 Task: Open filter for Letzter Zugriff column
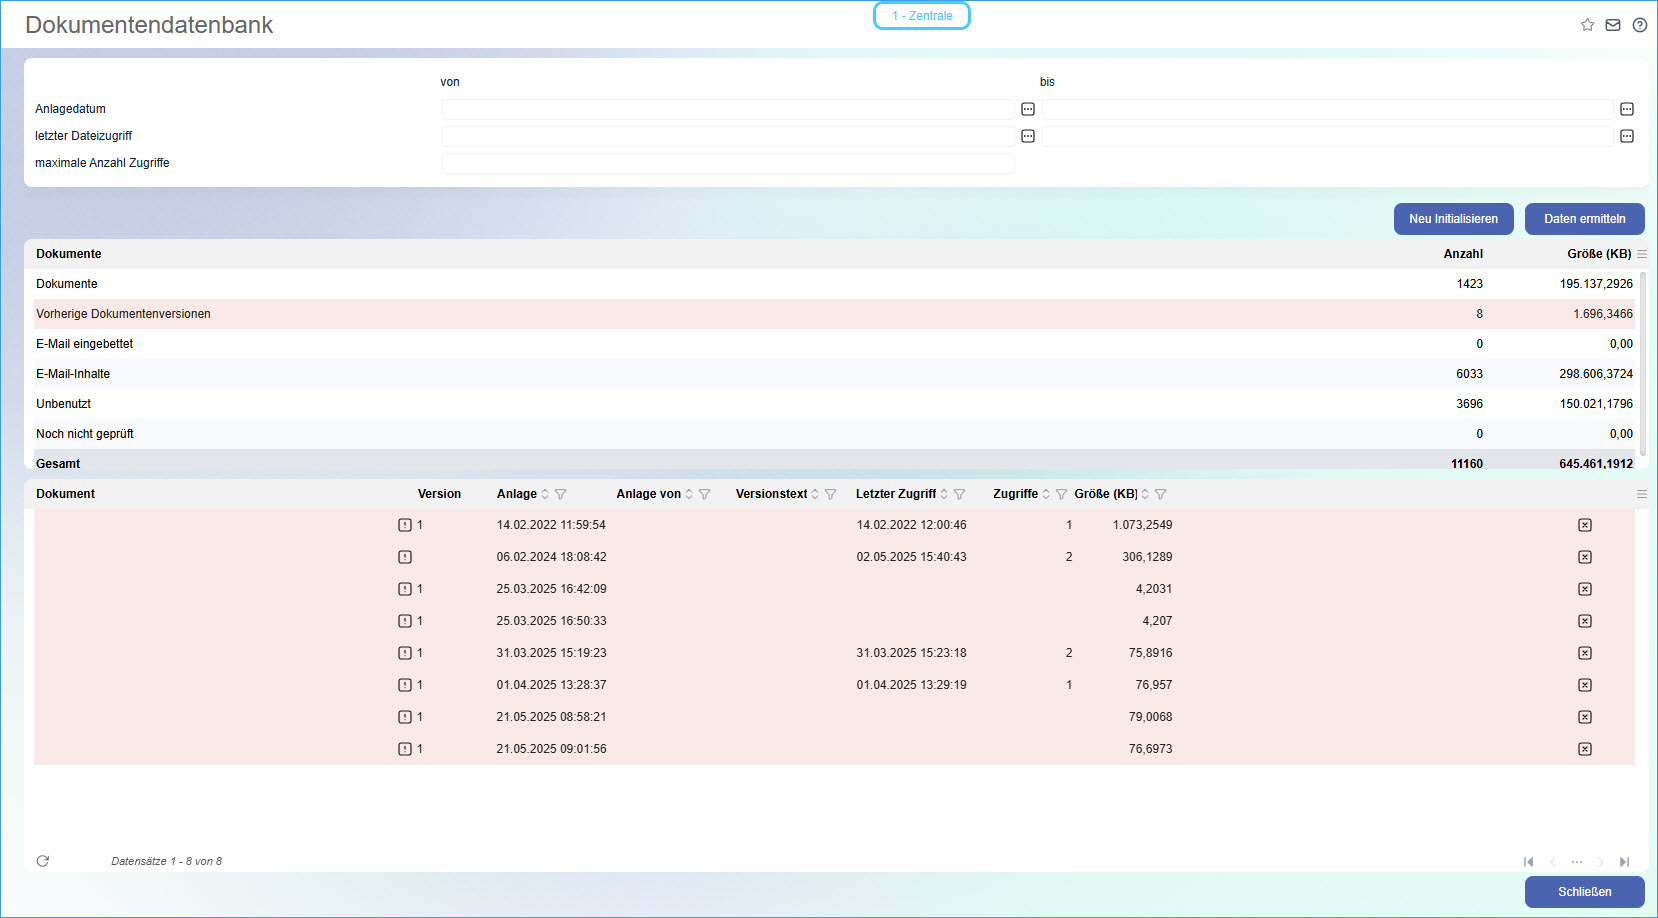[960, 494]
